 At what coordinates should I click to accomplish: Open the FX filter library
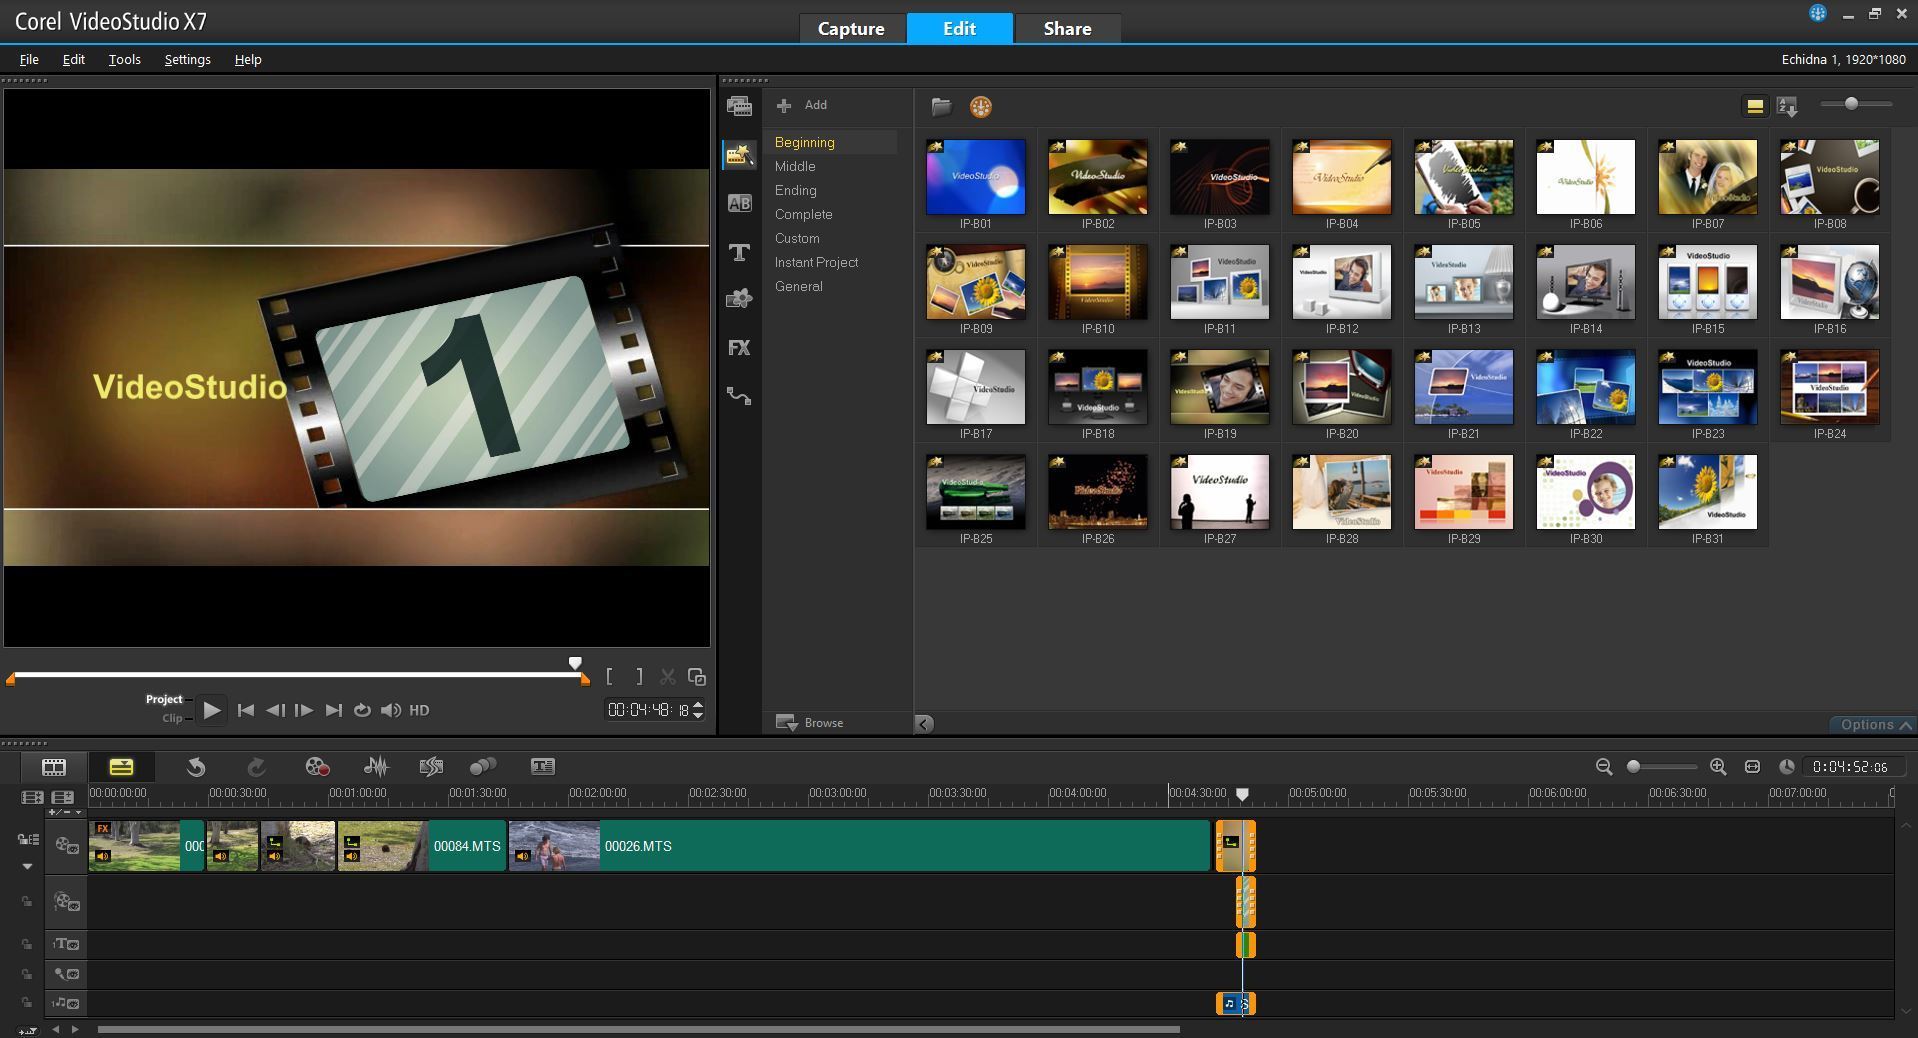tap(739, 348)
